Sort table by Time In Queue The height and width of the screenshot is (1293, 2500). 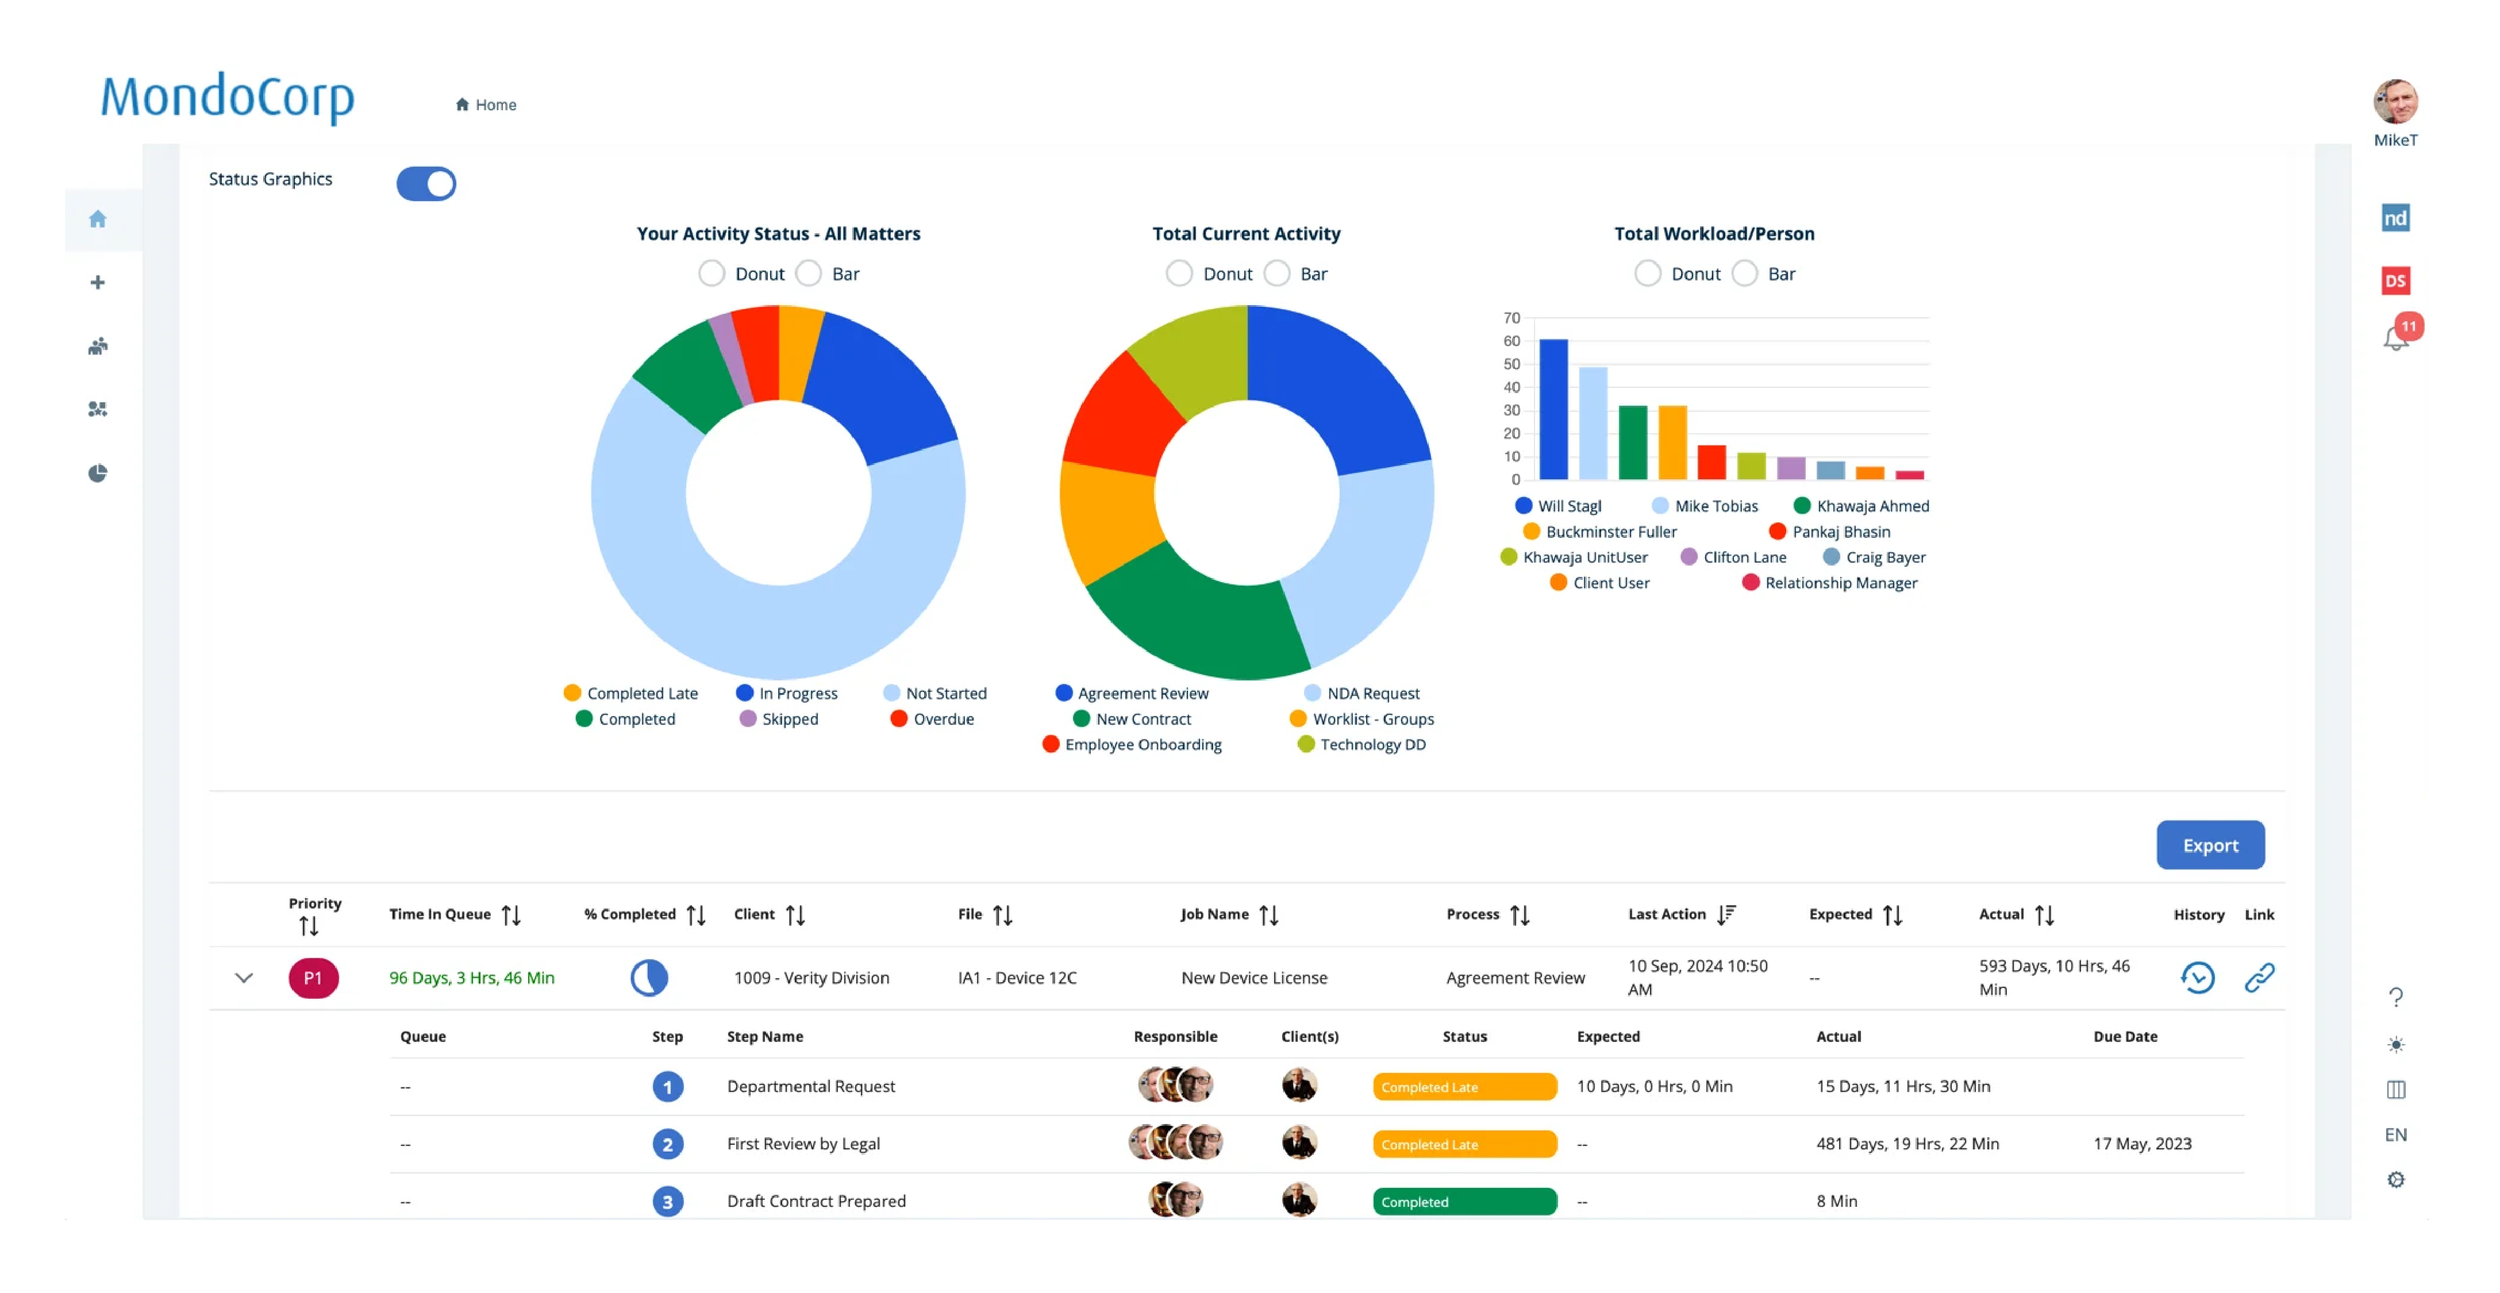click(511, 915)
